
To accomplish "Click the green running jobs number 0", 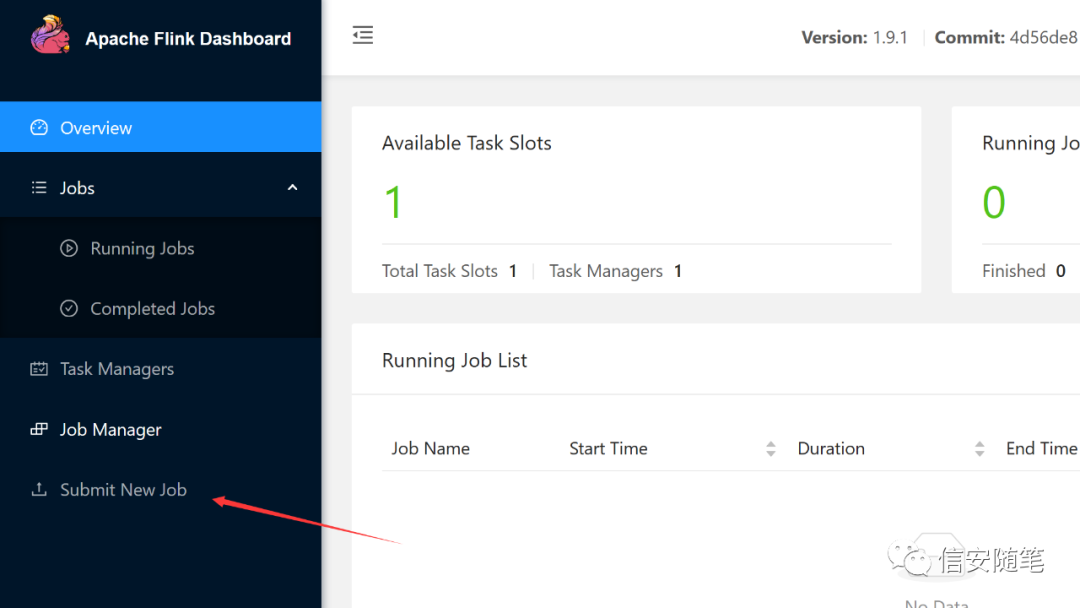I will coord(994,202).
